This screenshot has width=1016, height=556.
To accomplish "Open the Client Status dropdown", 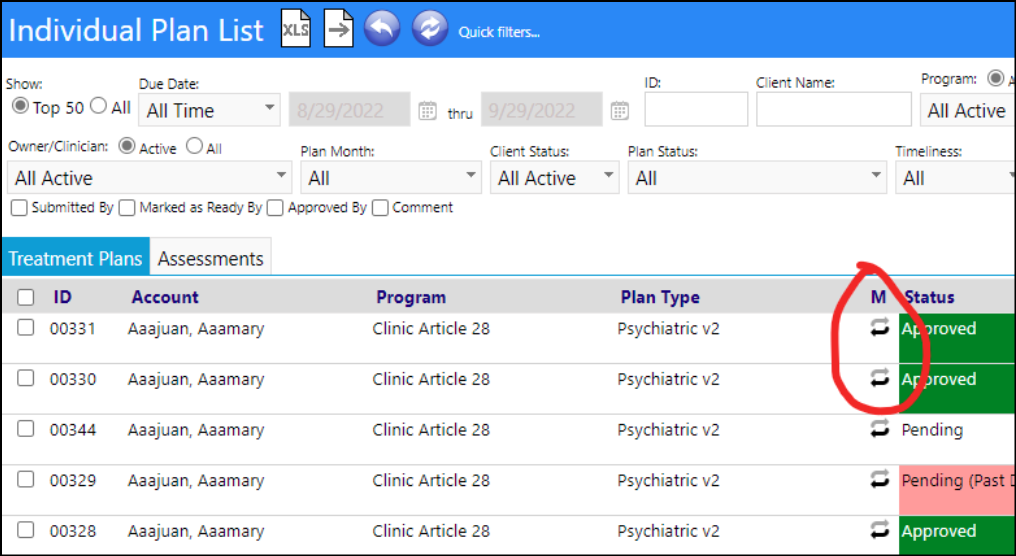I will point(555,178).
